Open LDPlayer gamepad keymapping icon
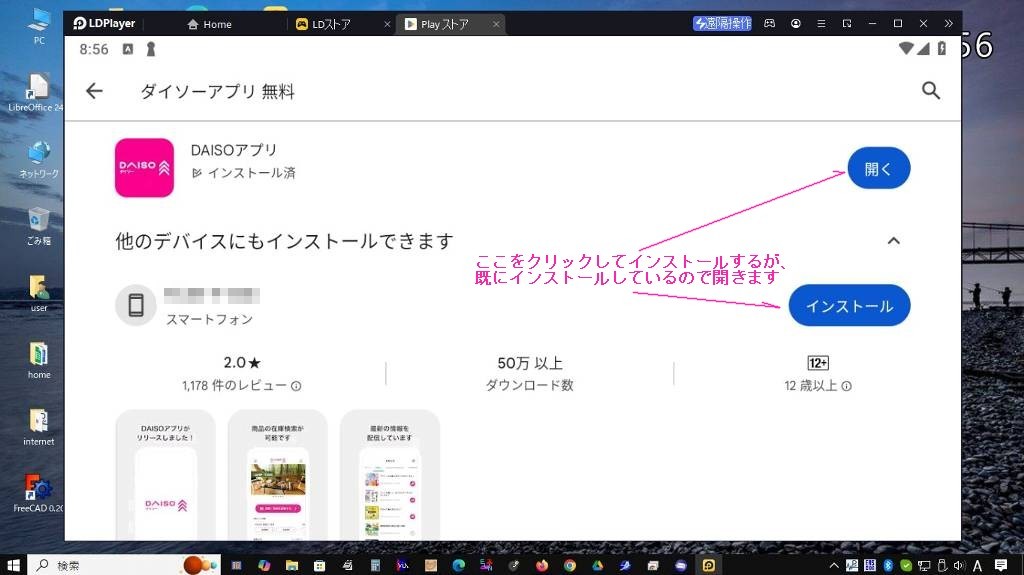The width and height of the screenshot is (1024, 575). (769, 23)
